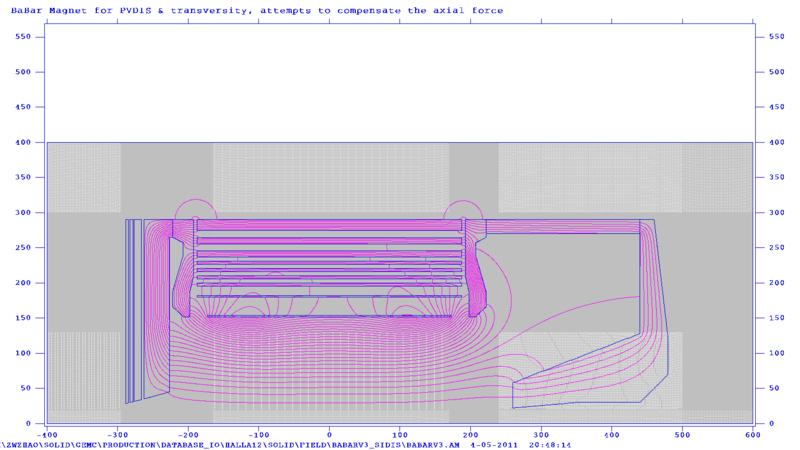The width and height of the screenshot is (800, 450).
Task: Click the "100" label on the x-axis
Action: tap(400, 435)
